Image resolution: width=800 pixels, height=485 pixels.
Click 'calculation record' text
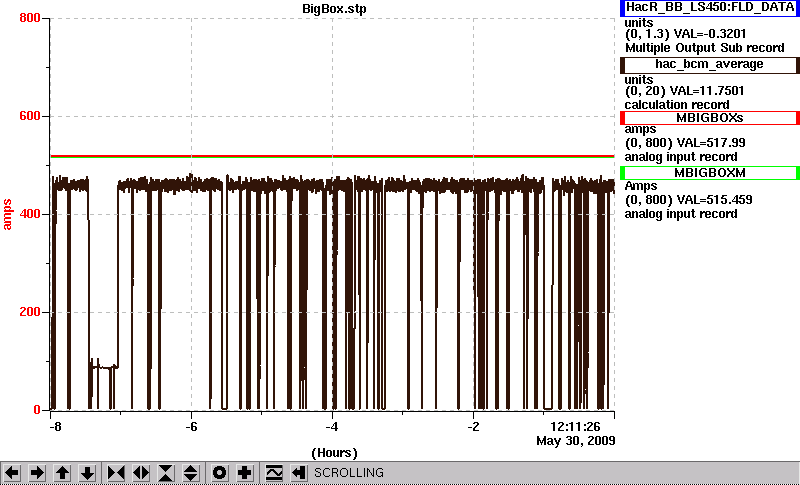click(x=677, y=105)
